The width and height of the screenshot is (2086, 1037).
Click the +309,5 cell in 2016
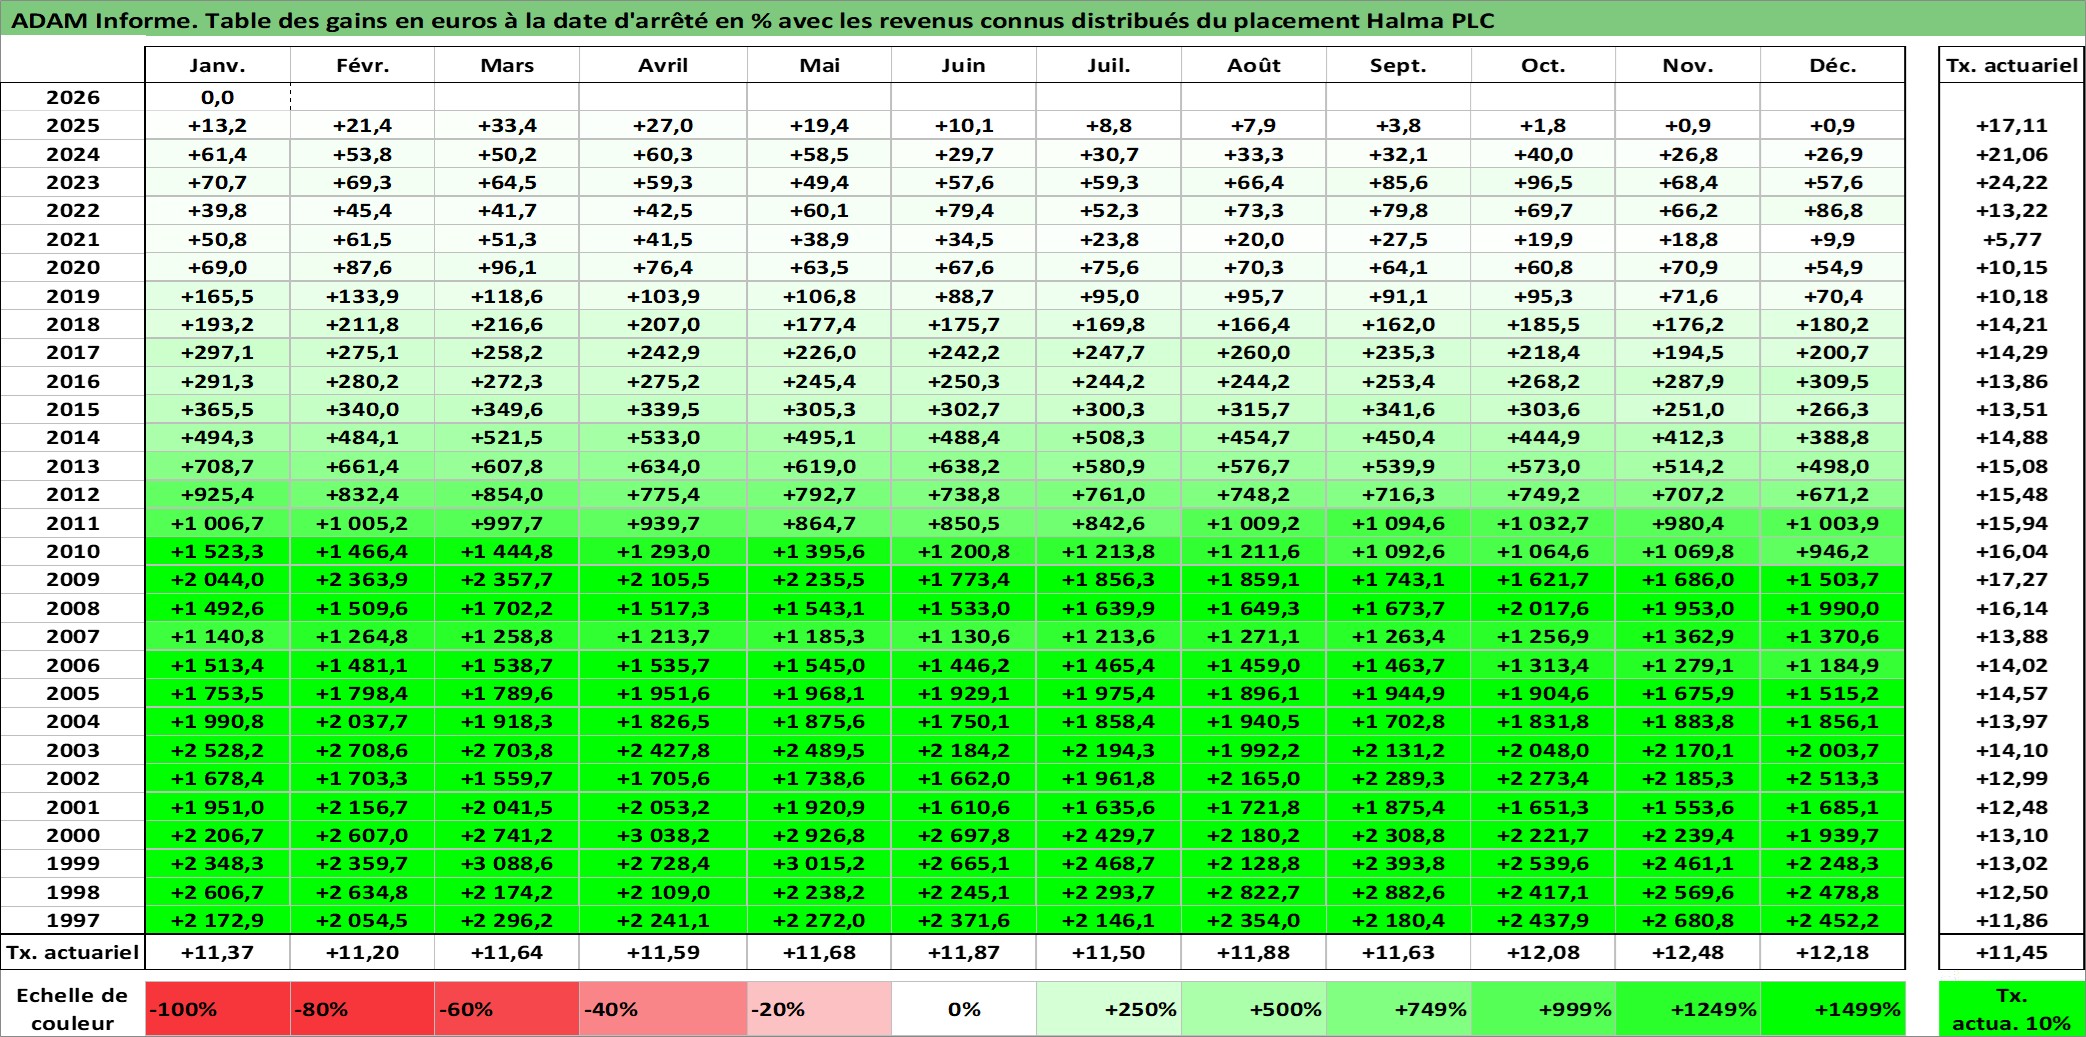[x=1833, y=381]
